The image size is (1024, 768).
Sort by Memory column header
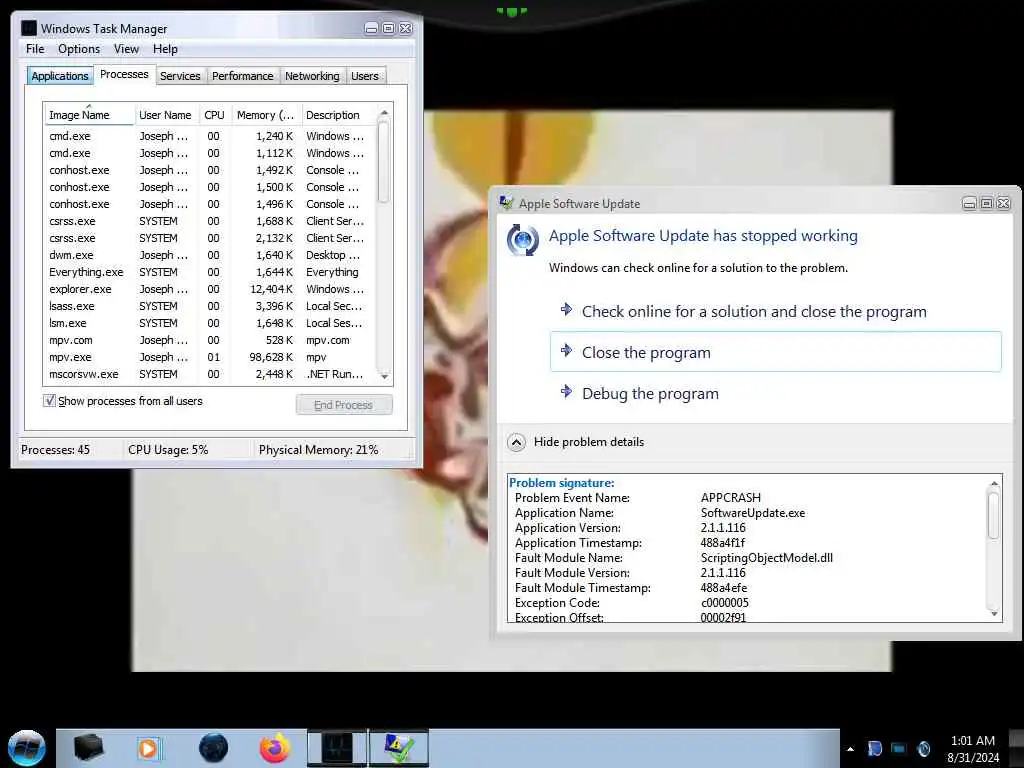tap(266, 115)
